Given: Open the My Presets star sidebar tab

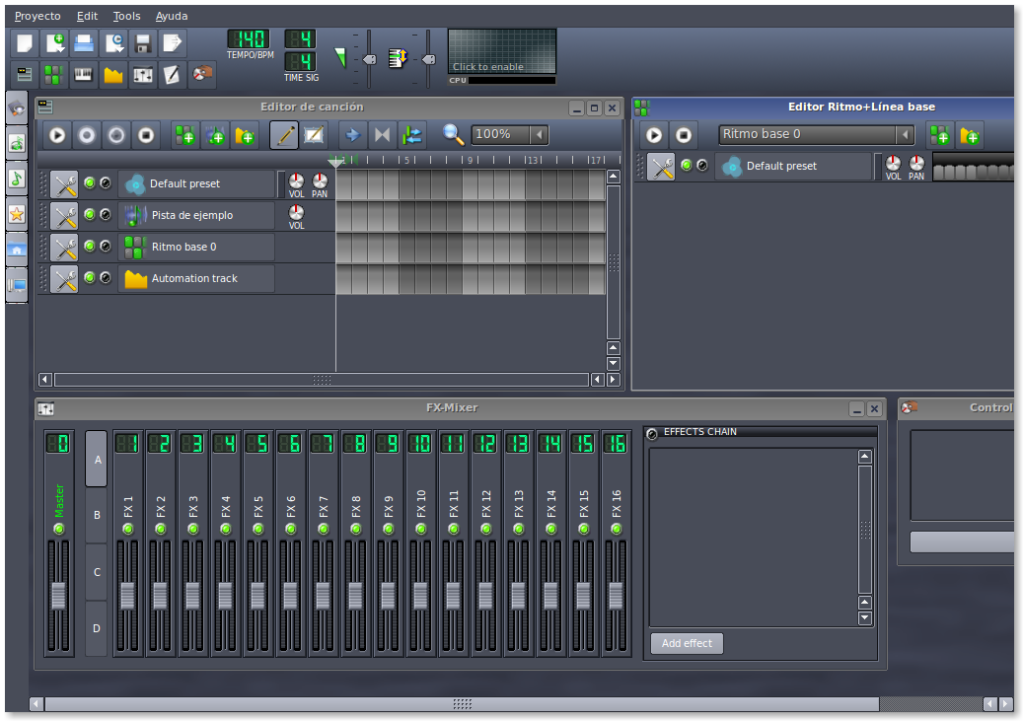Looking at the screenshot, I should pyautogui.click(x=17, y=214).
